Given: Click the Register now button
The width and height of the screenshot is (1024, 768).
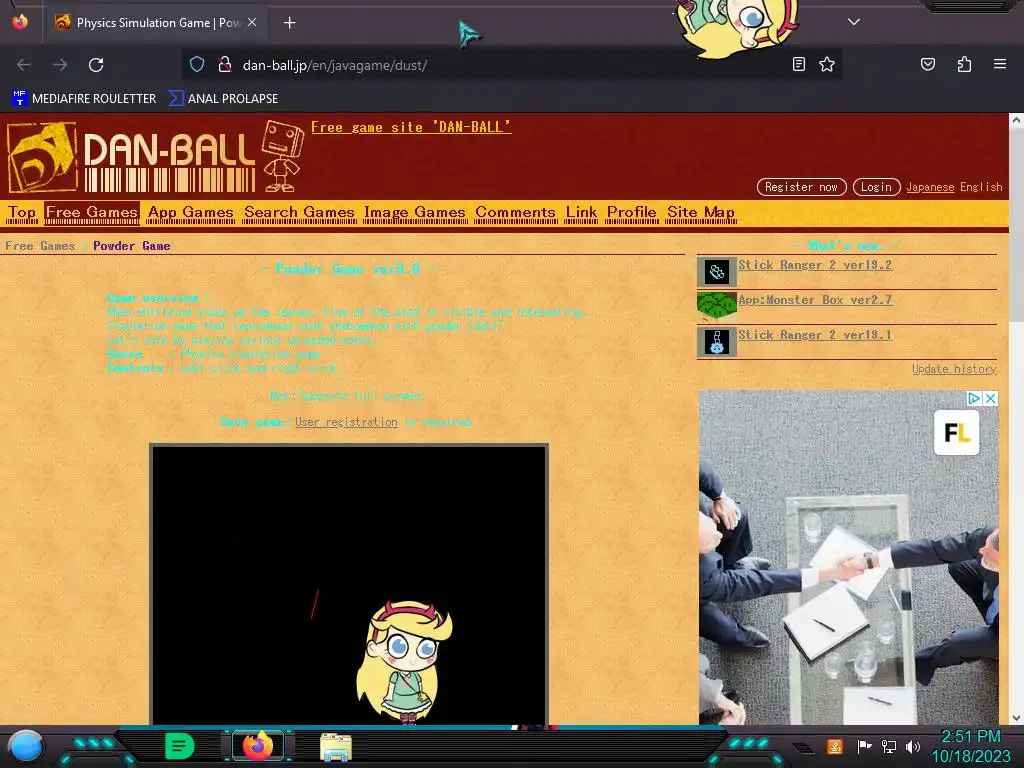Looking at the screenshot, I should click(x=801, y=187).
